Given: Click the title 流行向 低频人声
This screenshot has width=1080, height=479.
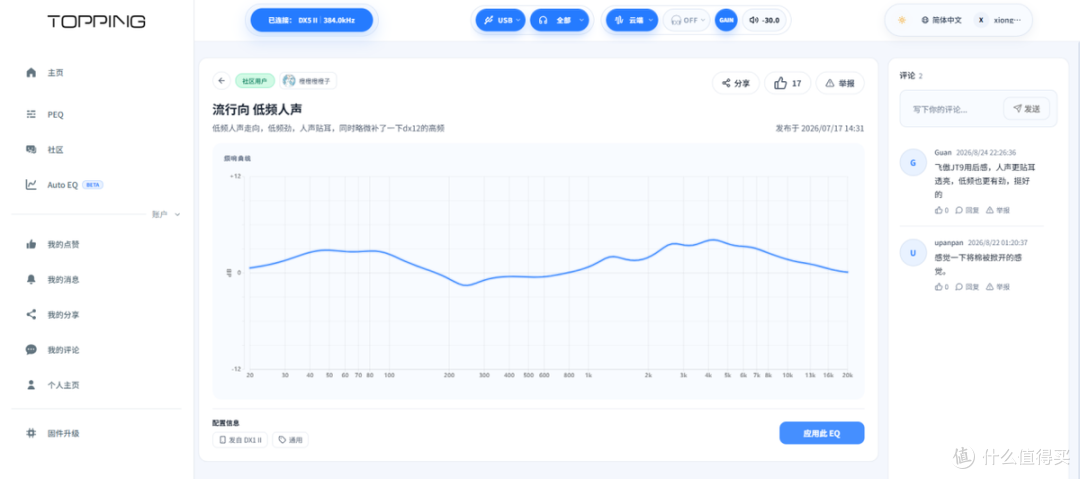Looking at the screenshot, I should coord(258,110).
